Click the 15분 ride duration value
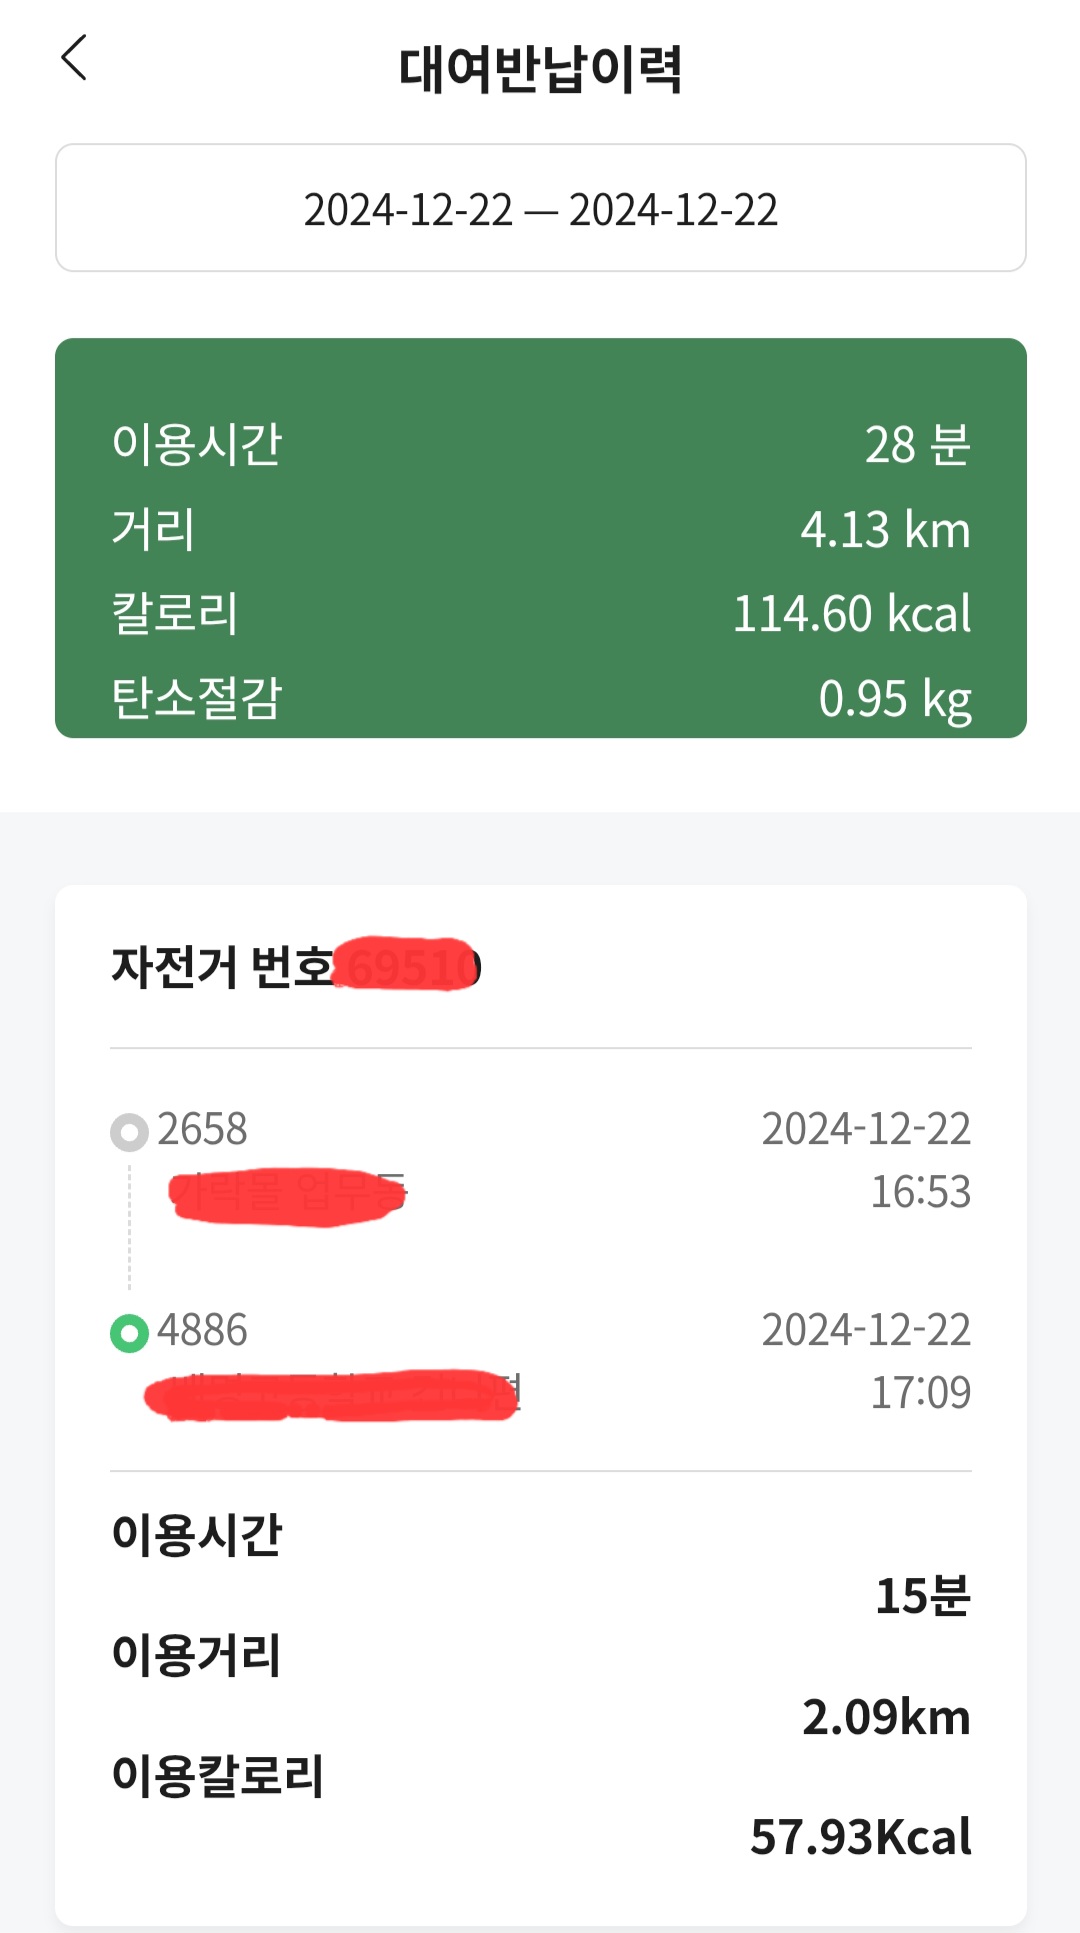The image size is (1080, 1933). coord(922,1596)
